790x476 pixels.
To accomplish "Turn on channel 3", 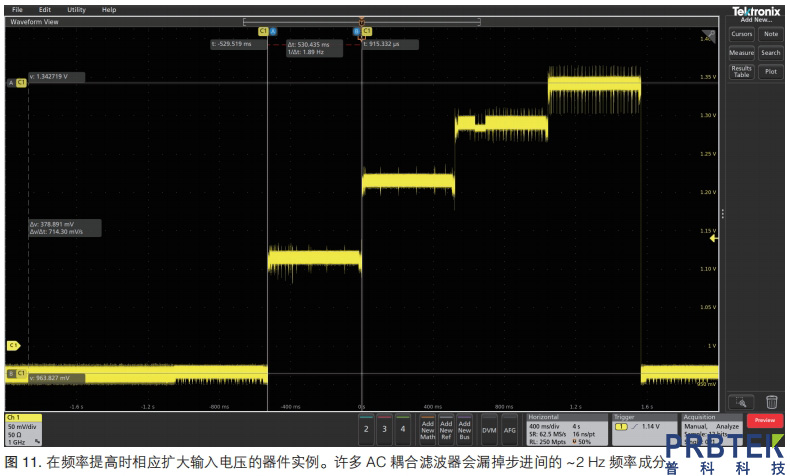I will pyautogui.click(x=385, y=429).
